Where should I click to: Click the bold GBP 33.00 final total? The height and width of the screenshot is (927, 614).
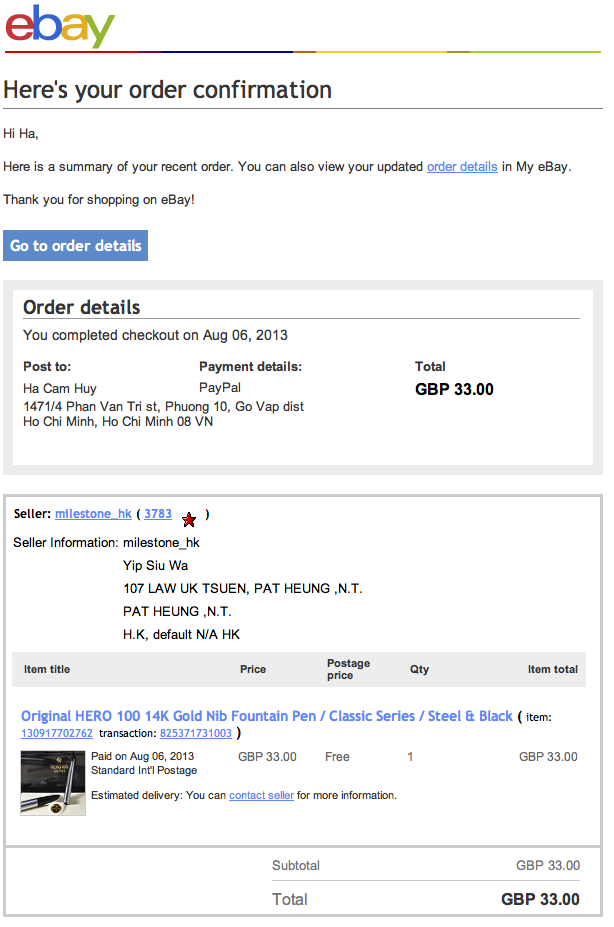pos(540,900)
